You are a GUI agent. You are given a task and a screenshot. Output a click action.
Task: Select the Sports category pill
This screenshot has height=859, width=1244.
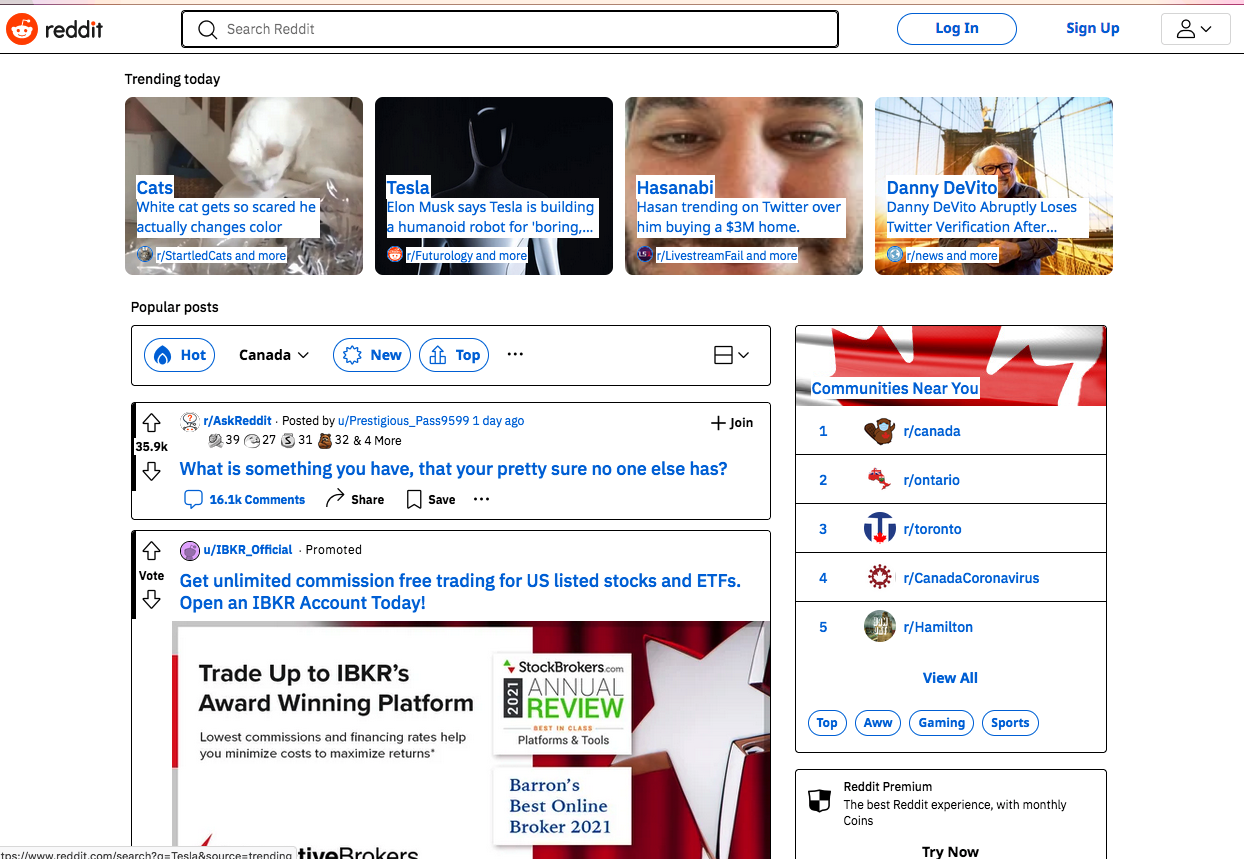click(1010, 723)
